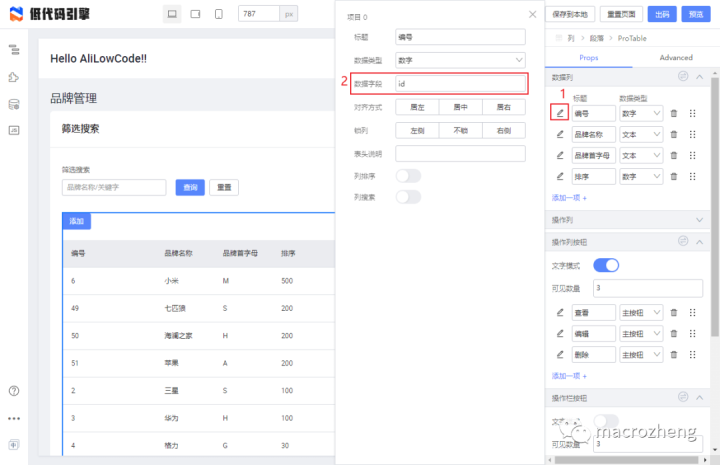Collapse the 数据列 section

pos(699,77)
